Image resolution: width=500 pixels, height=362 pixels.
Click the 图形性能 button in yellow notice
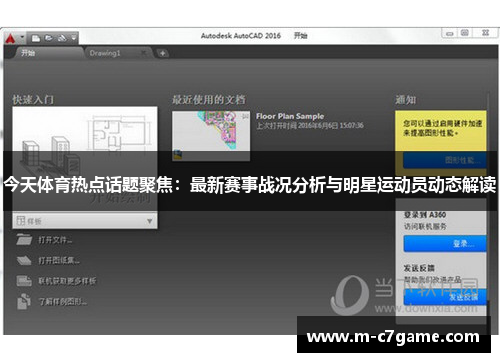click(445, 160)
